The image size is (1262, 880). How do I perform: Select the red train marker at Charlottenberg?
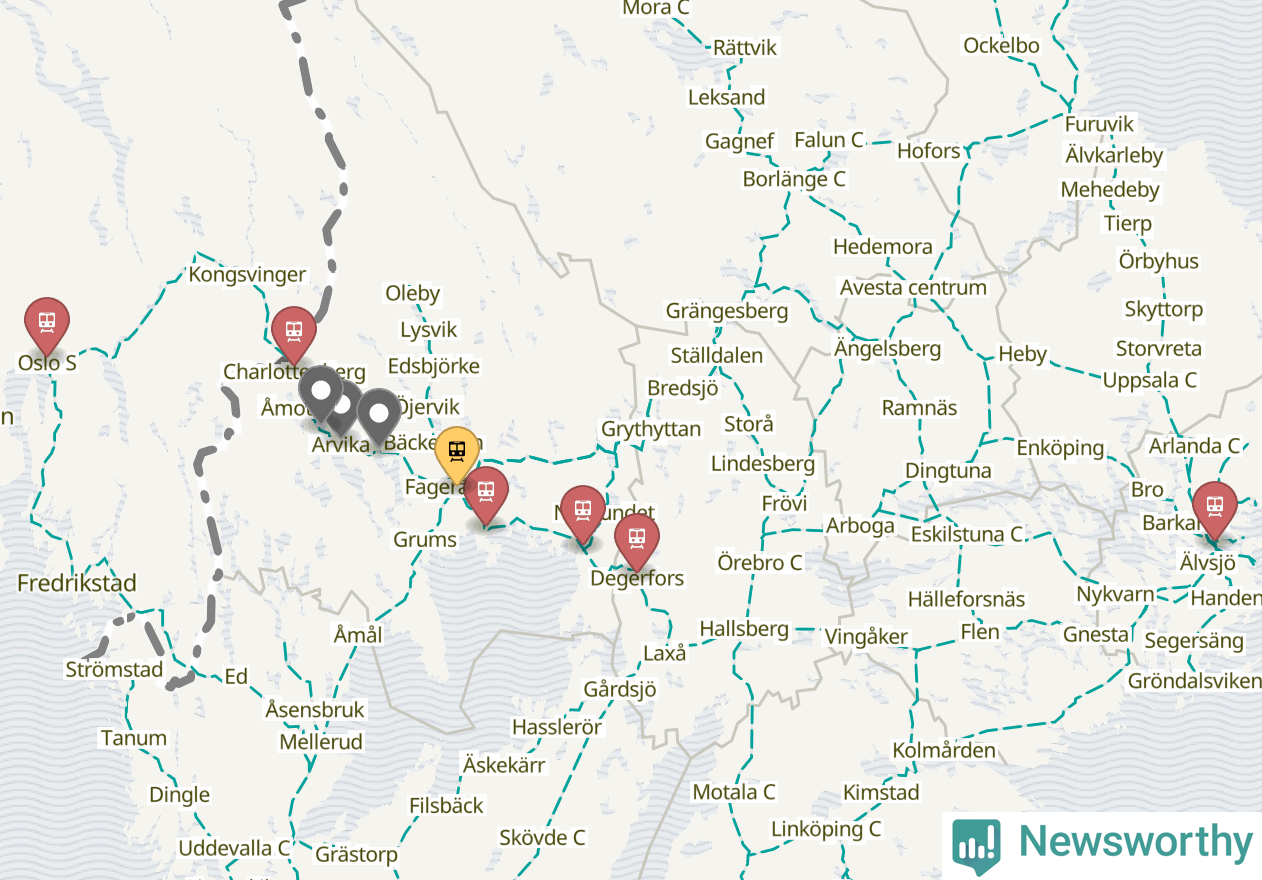pos(294,331)
